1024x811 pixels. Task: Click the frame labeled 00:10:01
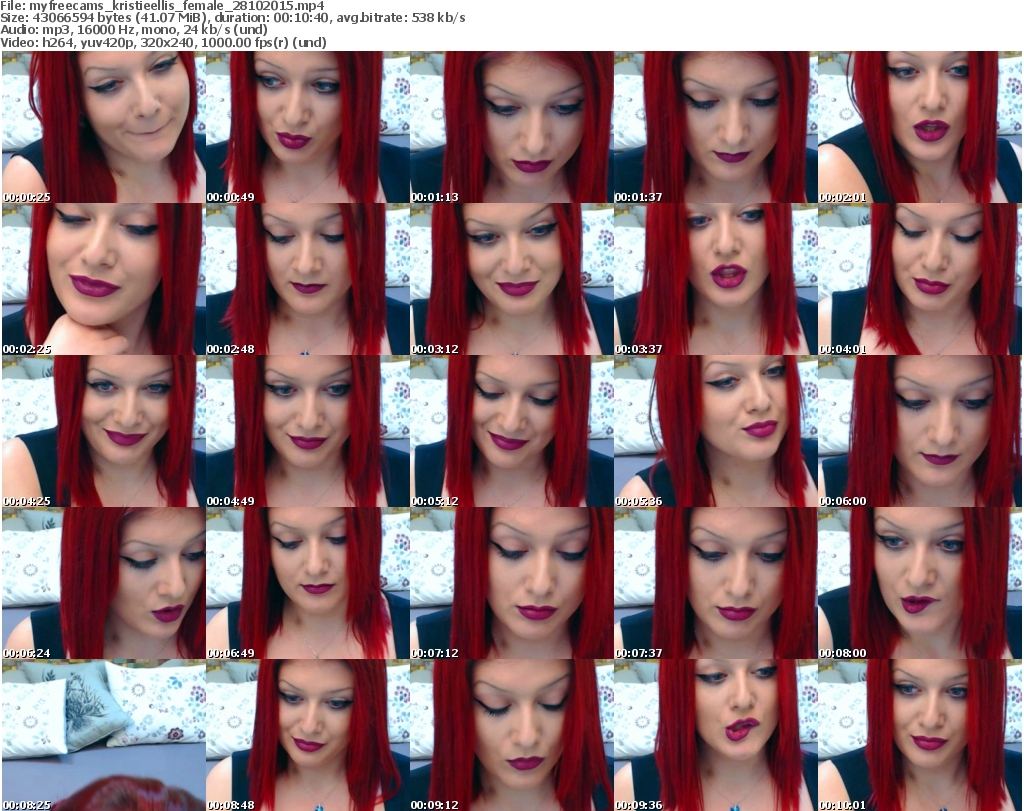[920, 735]
